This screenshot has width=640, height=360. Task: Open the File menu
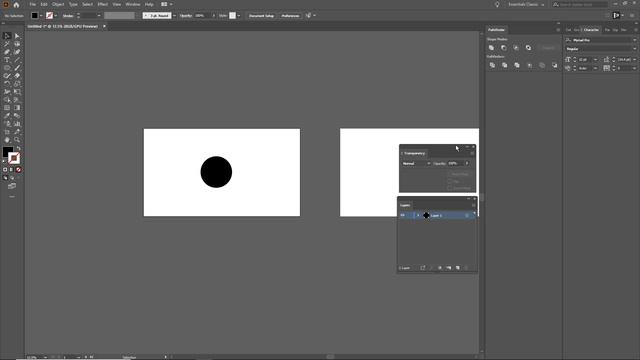point(33,4)
